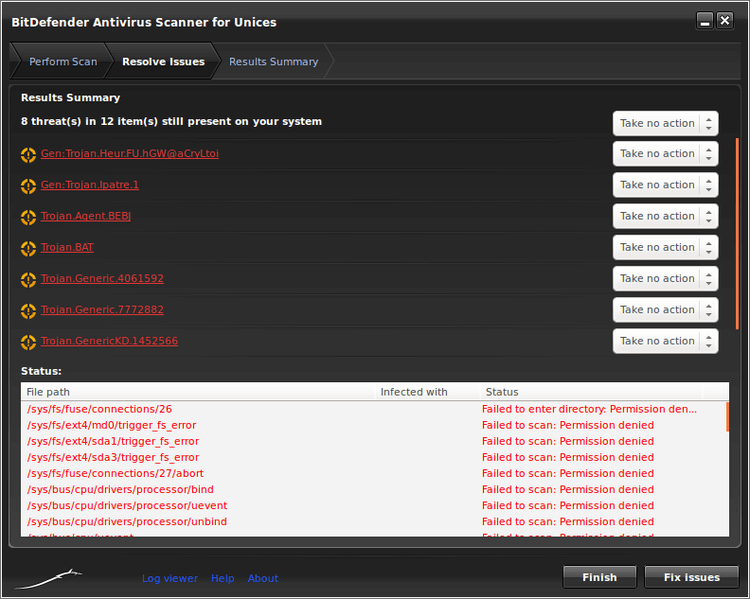Screen dimensions: 750x599
Task: Switch to the Perform Scan step tab
Action: pyautogui.click(x=63, y=62)
